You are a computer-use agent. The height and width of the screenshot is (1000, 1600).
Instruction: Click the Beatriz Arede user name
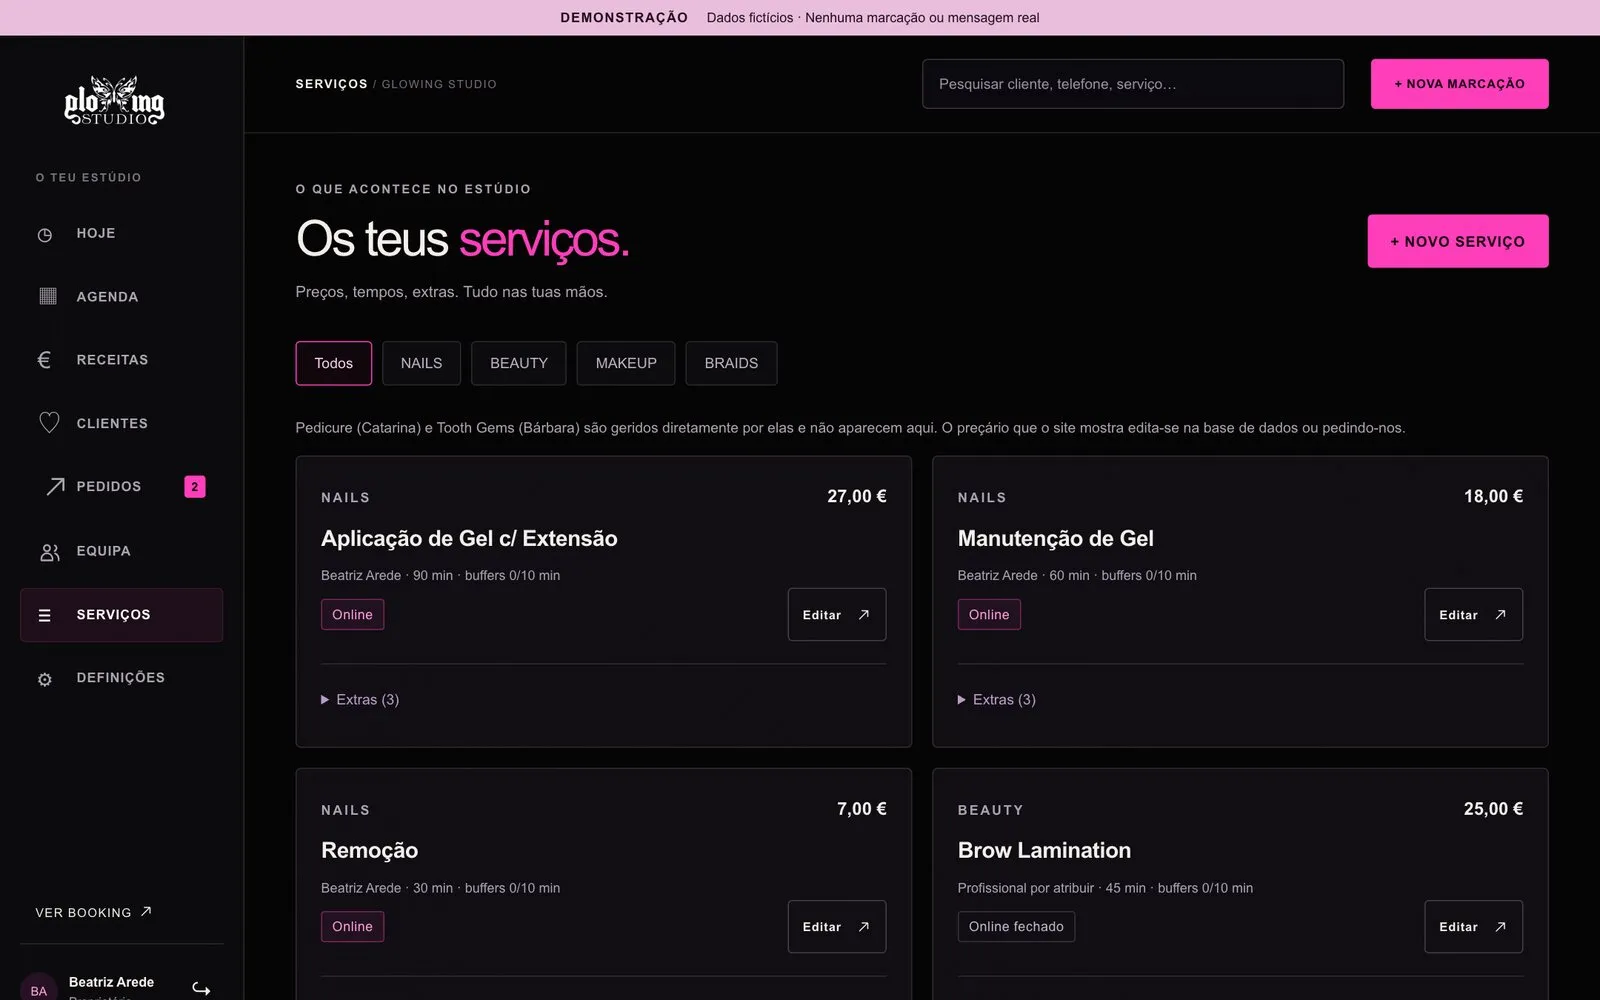[111, 982]
